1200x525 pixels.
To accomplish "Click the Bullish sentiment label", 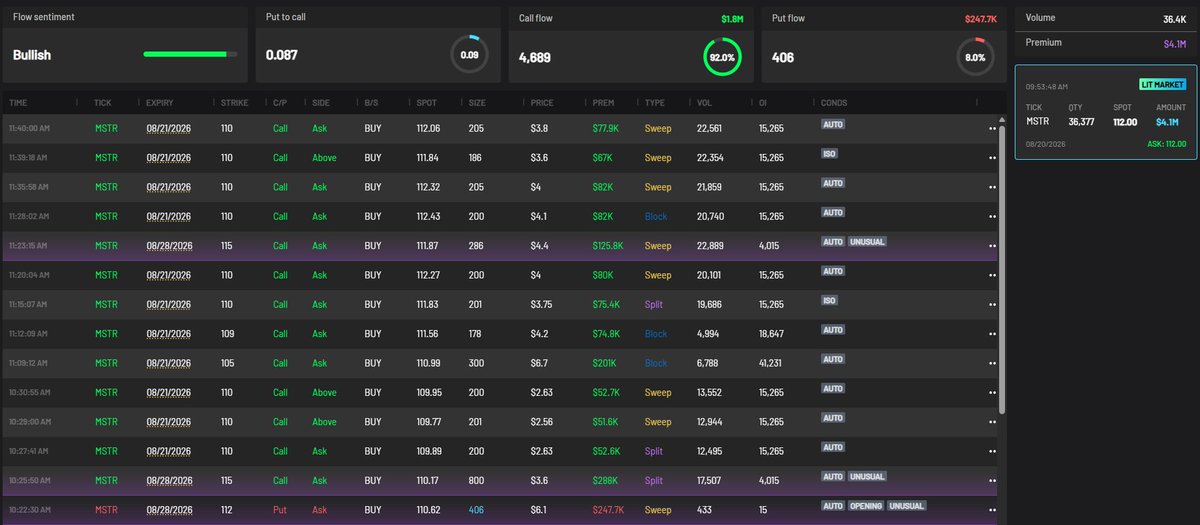I will 32,55.
